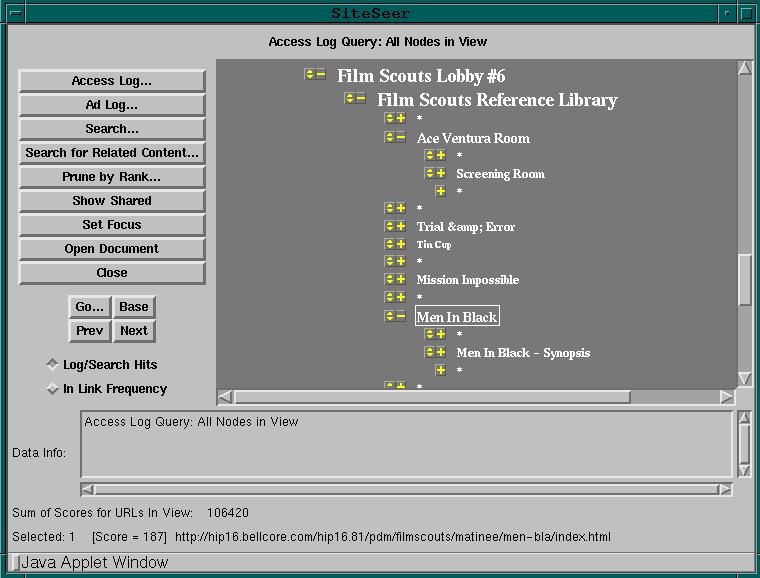The width and height of the screenshot is (760, 578).
Task: Select the Ace Ventura Room tree item
Action: click(473, 138)
